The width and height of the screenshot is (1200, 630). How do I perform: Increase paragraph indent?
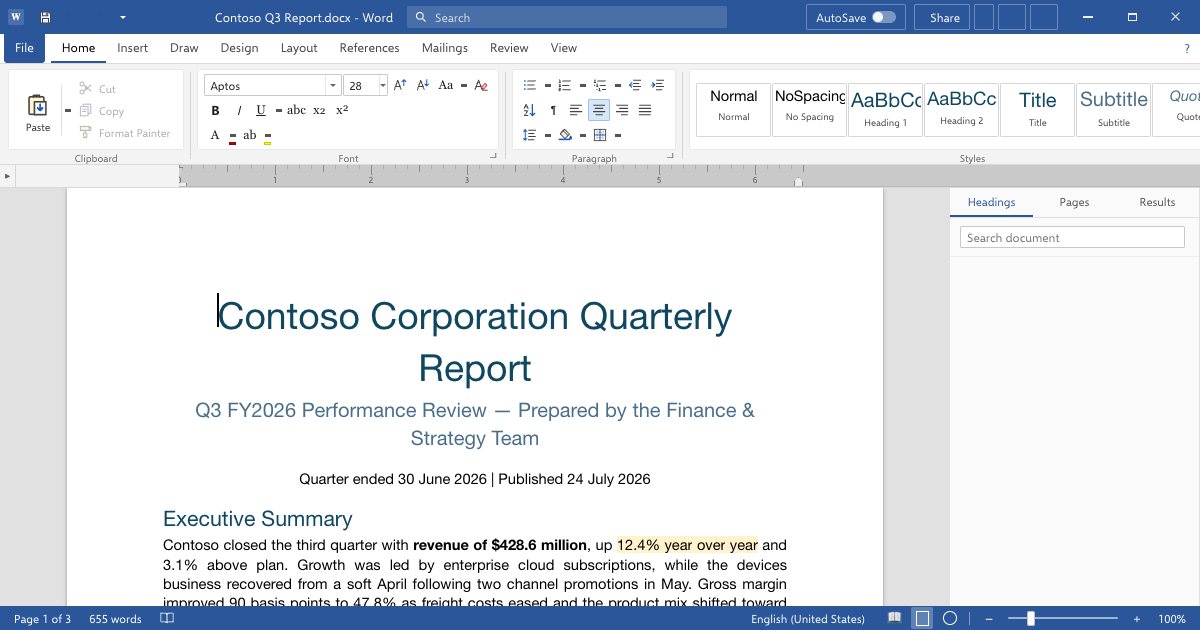pos(657,85)
